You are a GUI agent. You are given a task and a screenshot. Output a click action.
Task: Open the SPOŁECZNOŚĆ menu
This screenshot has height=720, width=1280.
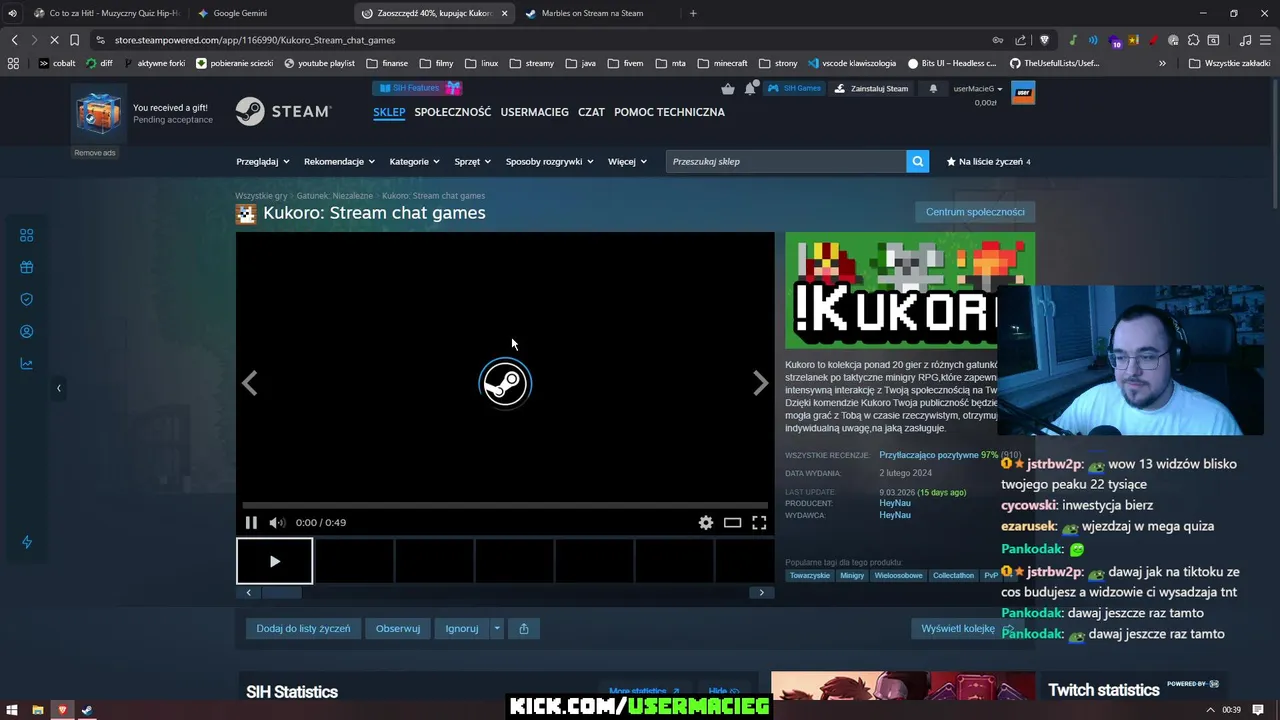click(453, 112)
